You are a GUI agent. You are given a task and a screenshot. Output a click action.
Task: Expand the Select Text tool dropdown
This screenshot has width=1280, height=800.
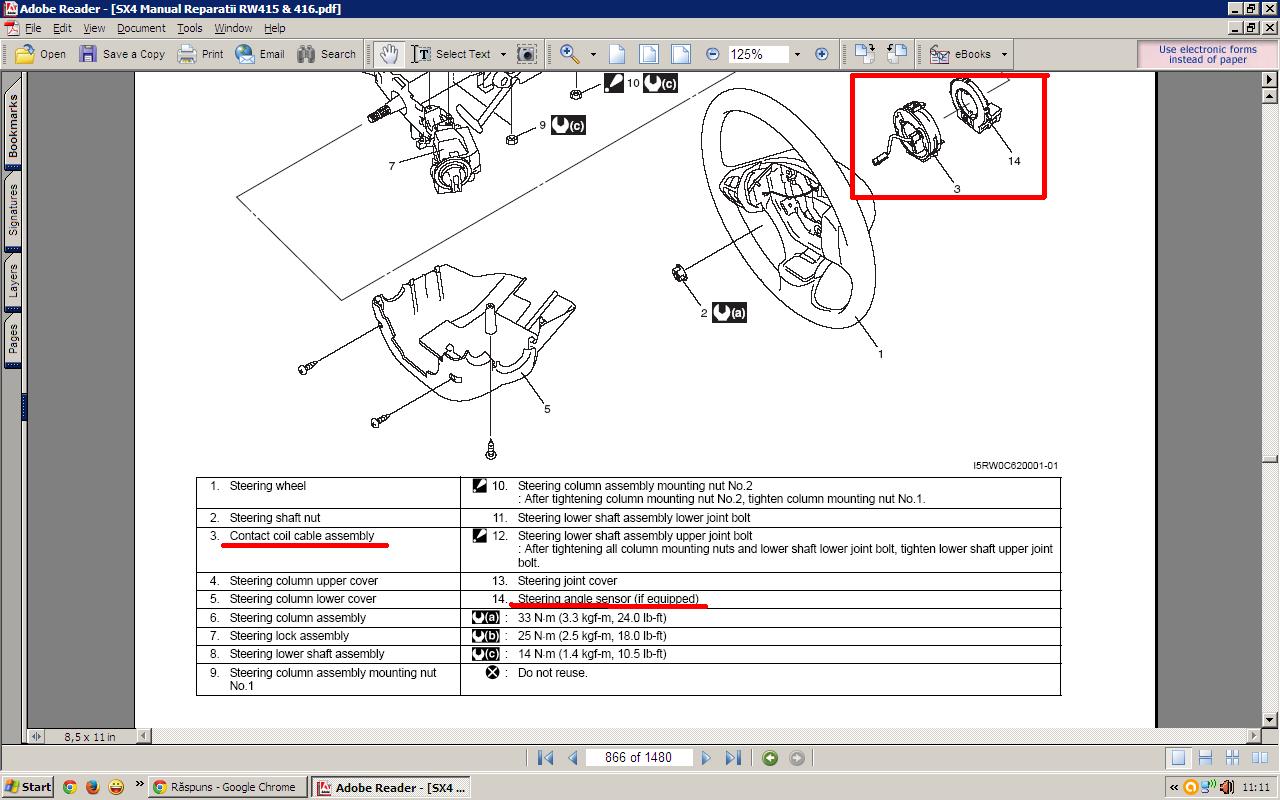pos(503,54)
